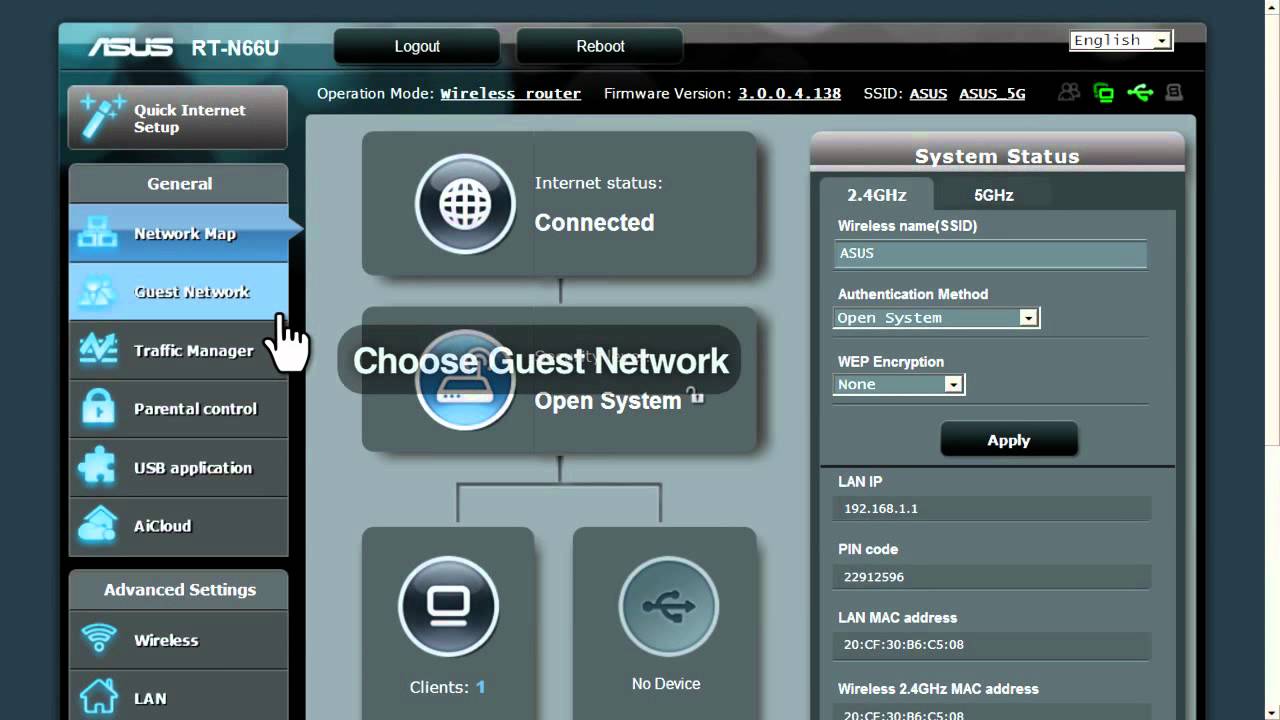Click the Apply button
Viewport: 1280px width, 720px height.
click(x=1009, y=440)
